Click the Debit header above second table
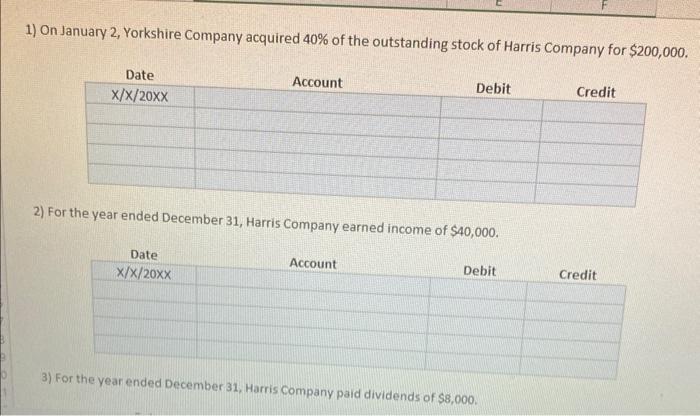The width and height of the screenshot is (700, 416). pyautogui.click(x=480, y=271)
